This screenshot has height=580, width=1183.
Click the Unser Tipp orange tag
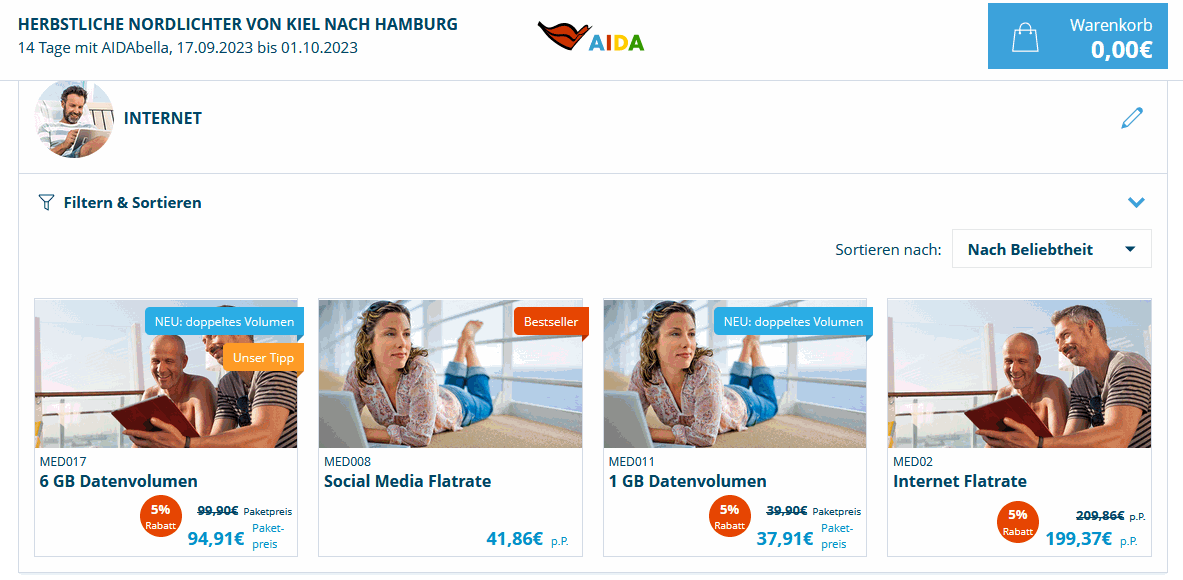point(263,358)
